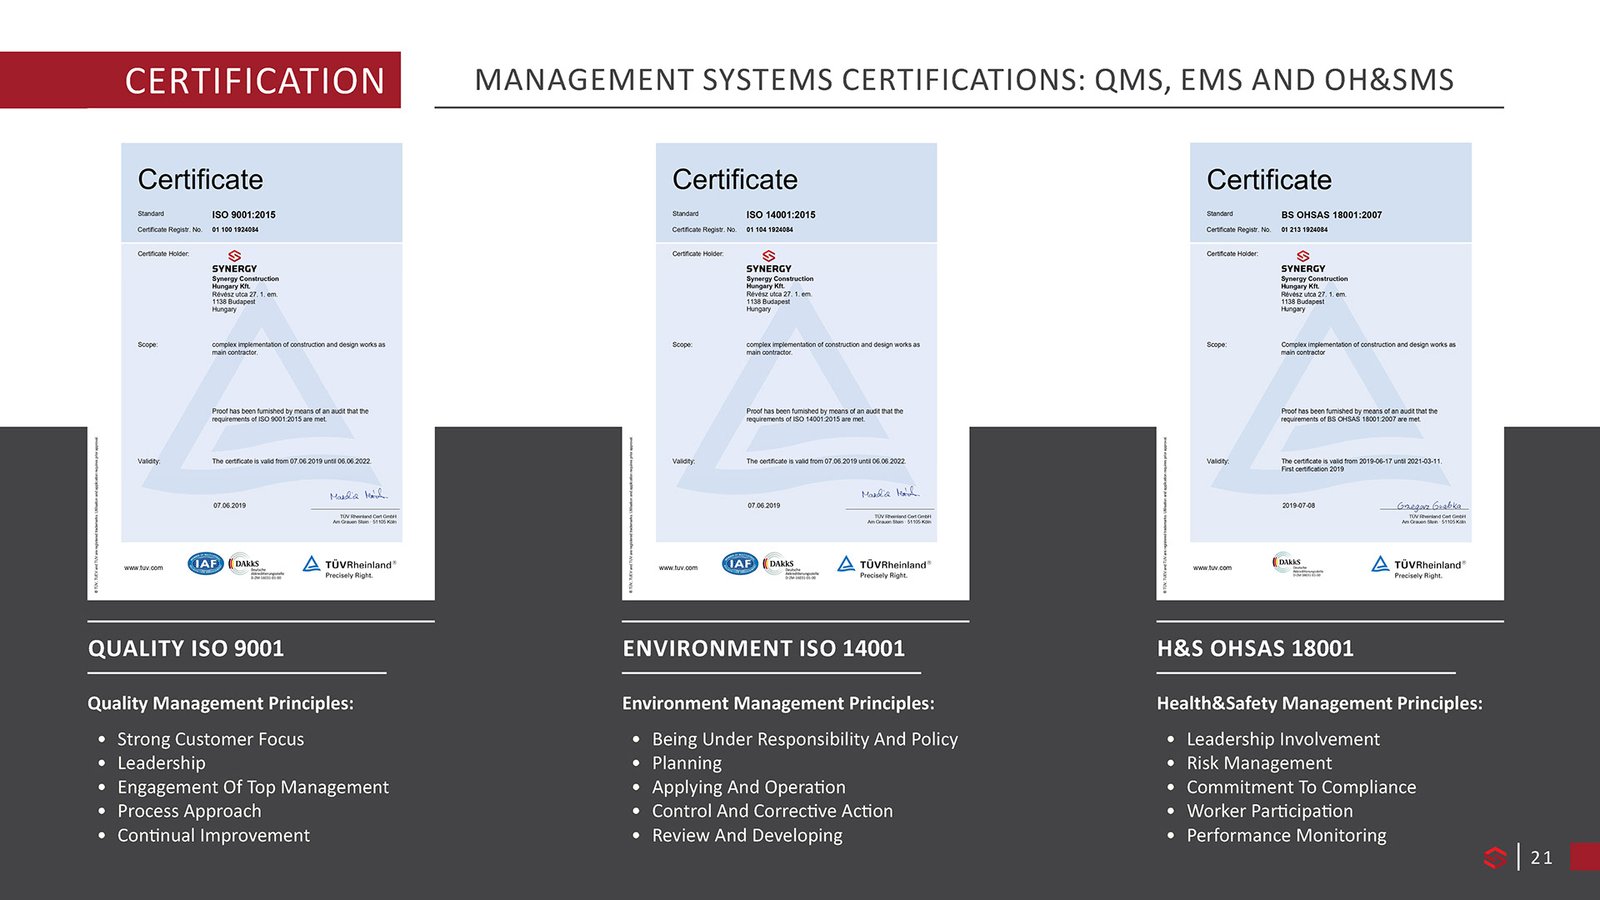This screenshot has height=900, width=1600.
Task: Open the BS OHSAS 18001:2007 certificate image
Action: 1330,370
